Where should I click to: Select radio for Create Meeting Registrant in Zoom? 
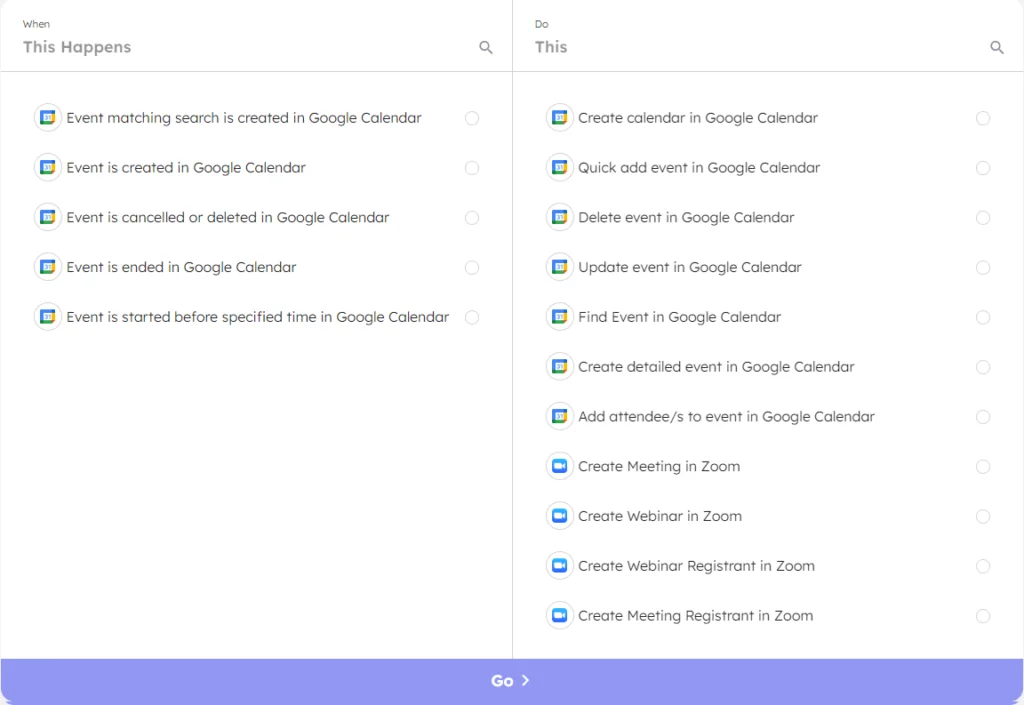[983, 616]
